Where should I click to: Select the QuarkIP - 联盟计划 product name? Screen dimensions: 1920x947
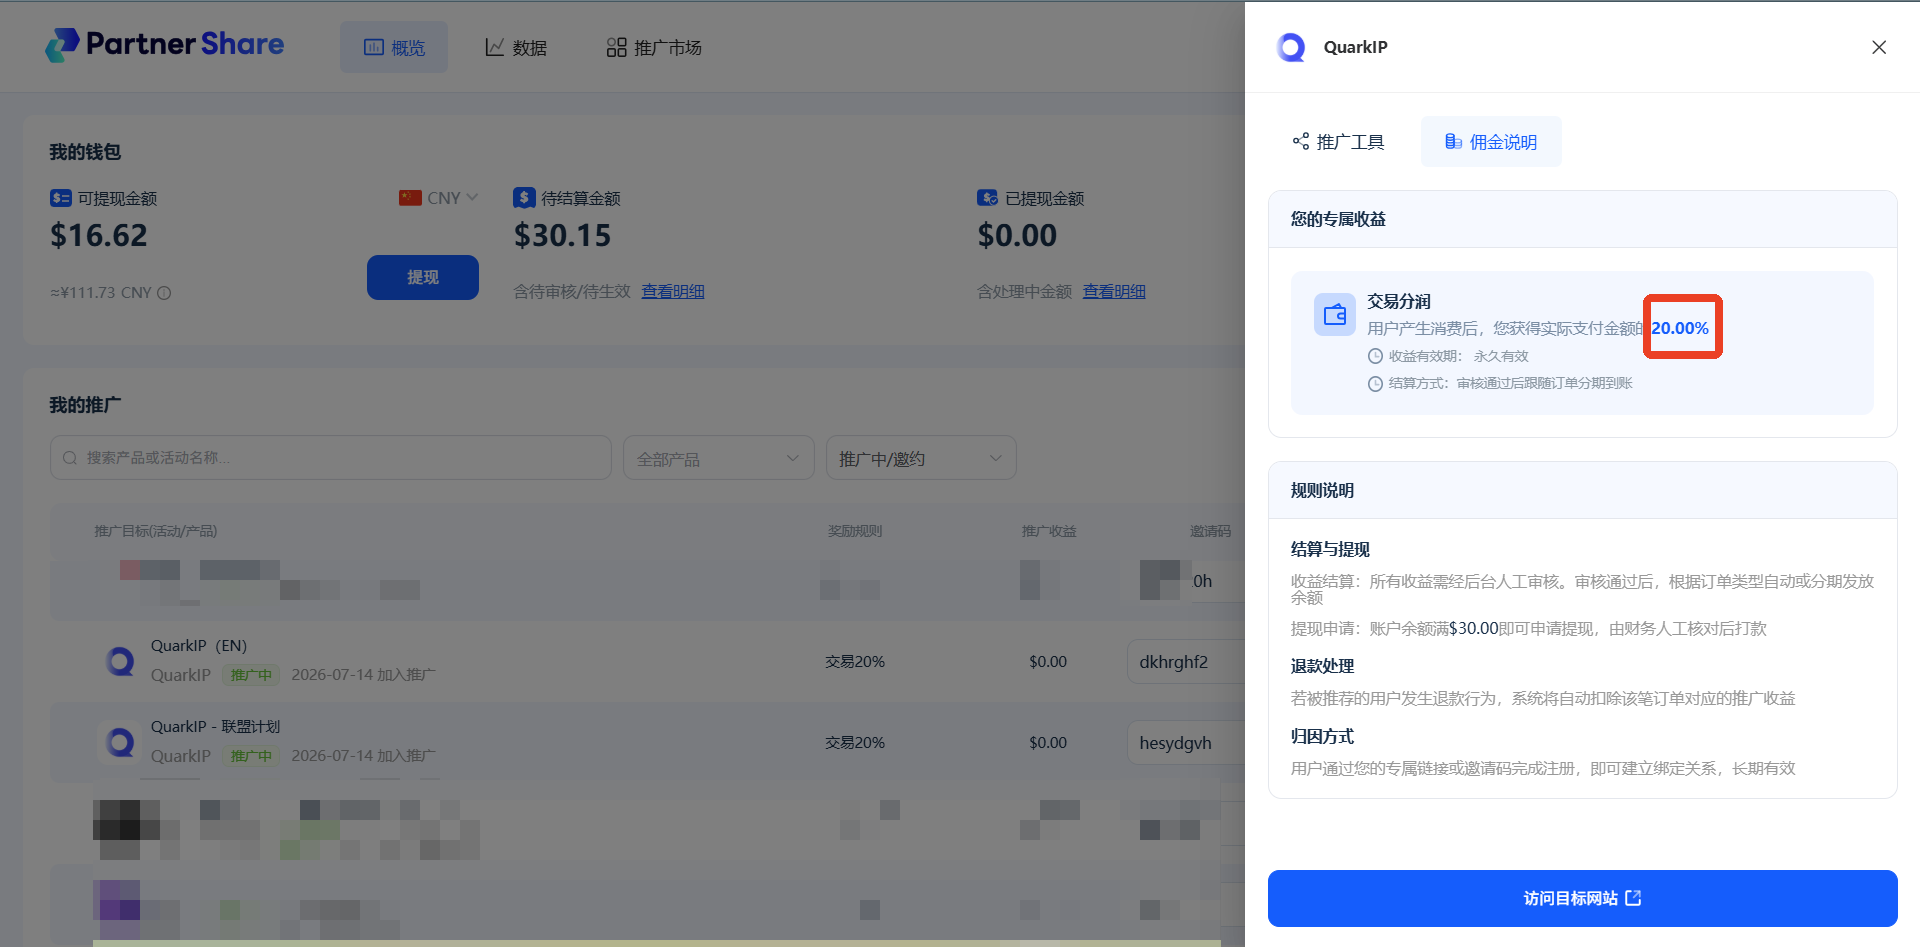click(x=216, y=727)
